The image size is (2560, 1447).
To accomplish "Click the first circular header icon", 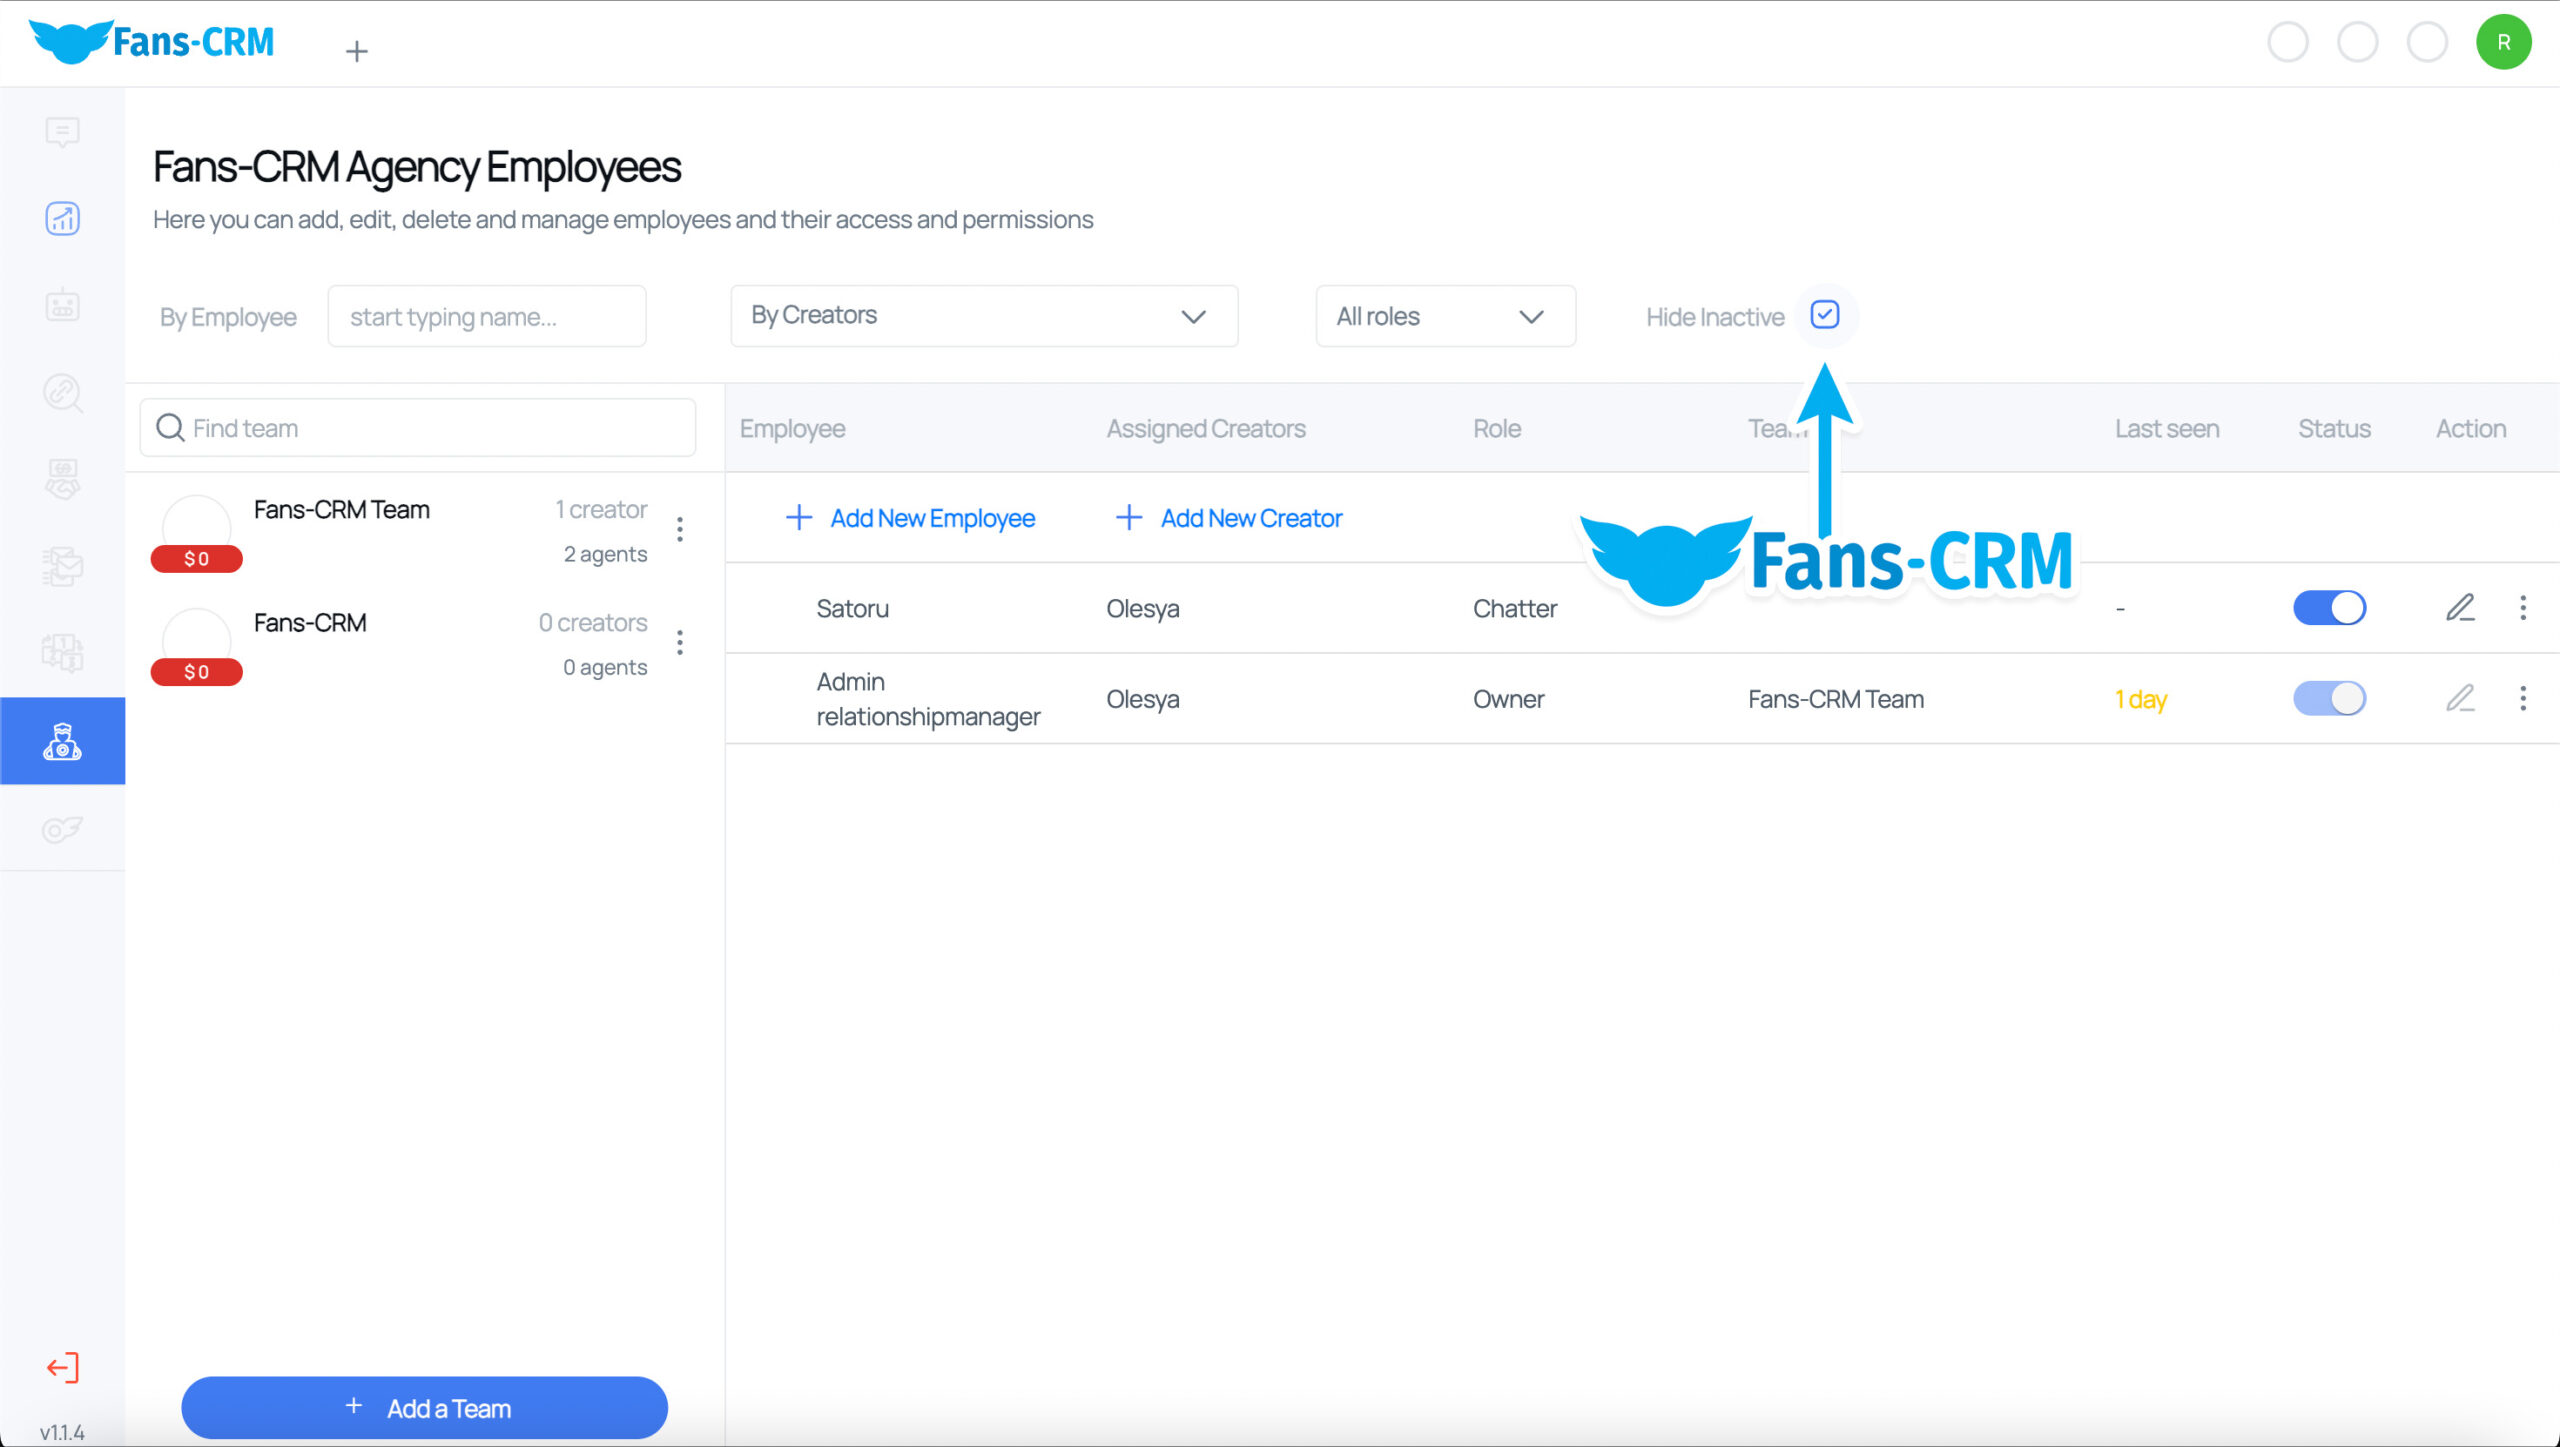I will pos(2288,43).
